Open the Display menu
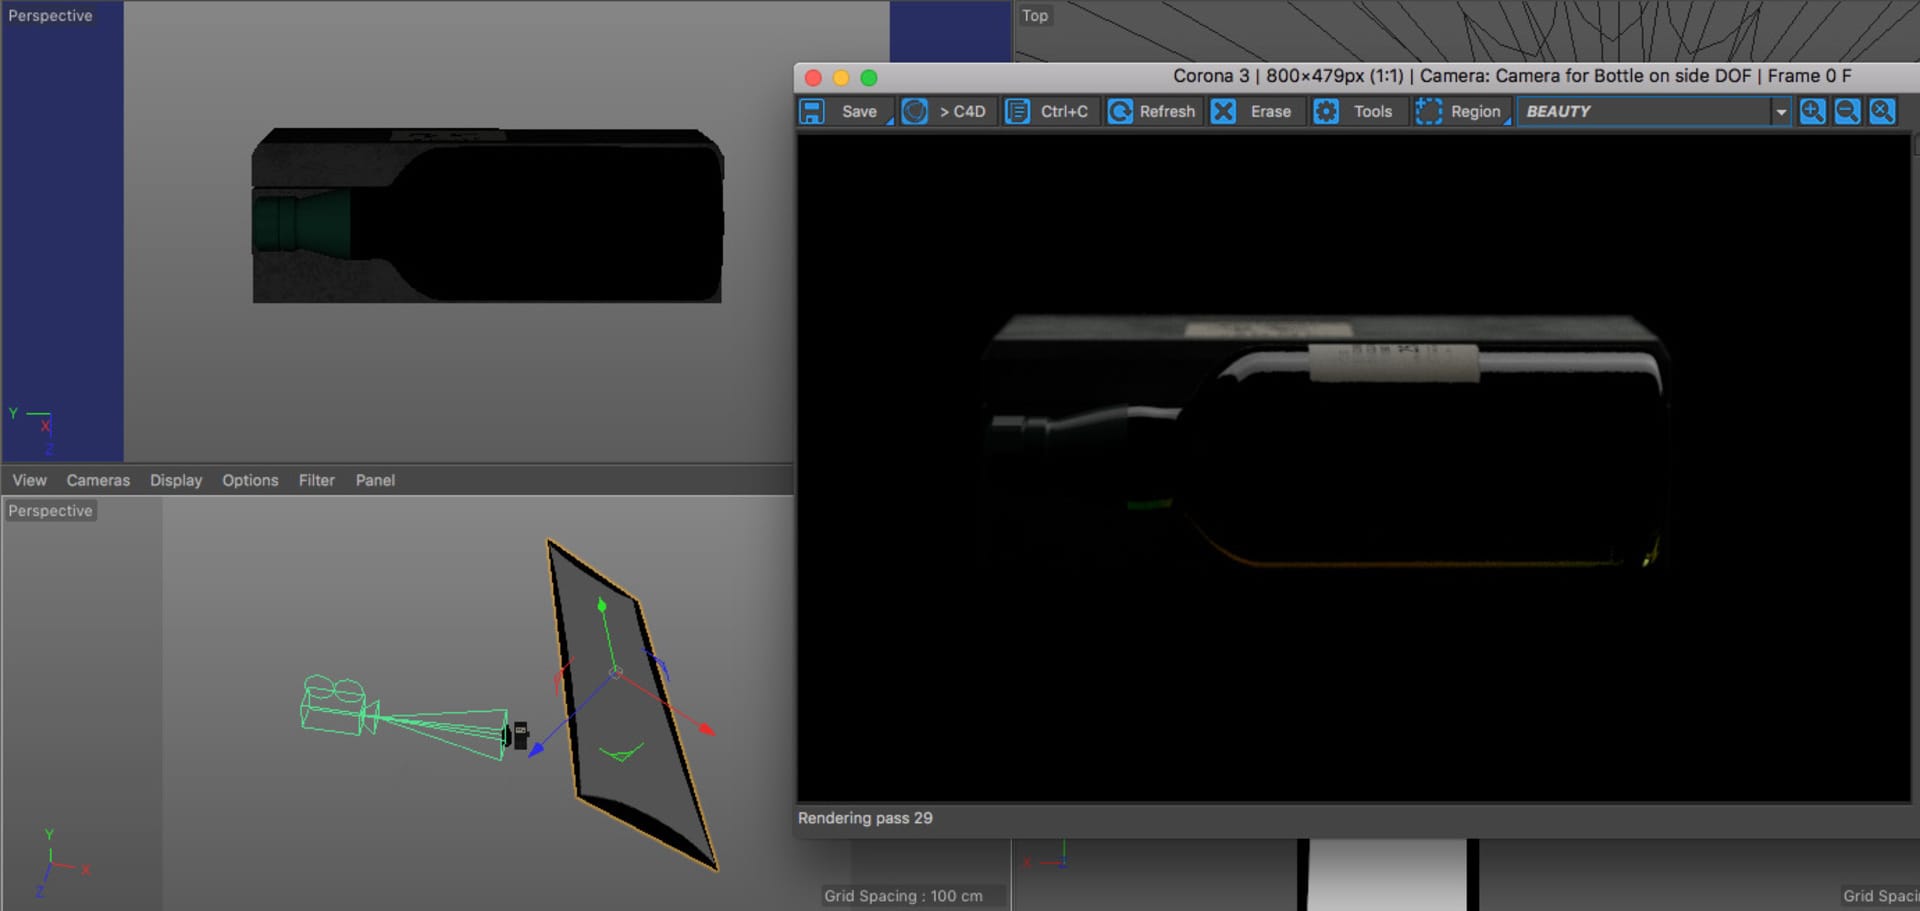Image resolution: width=1920 pixels, height=911 pixels. click(x=176, y=480)
